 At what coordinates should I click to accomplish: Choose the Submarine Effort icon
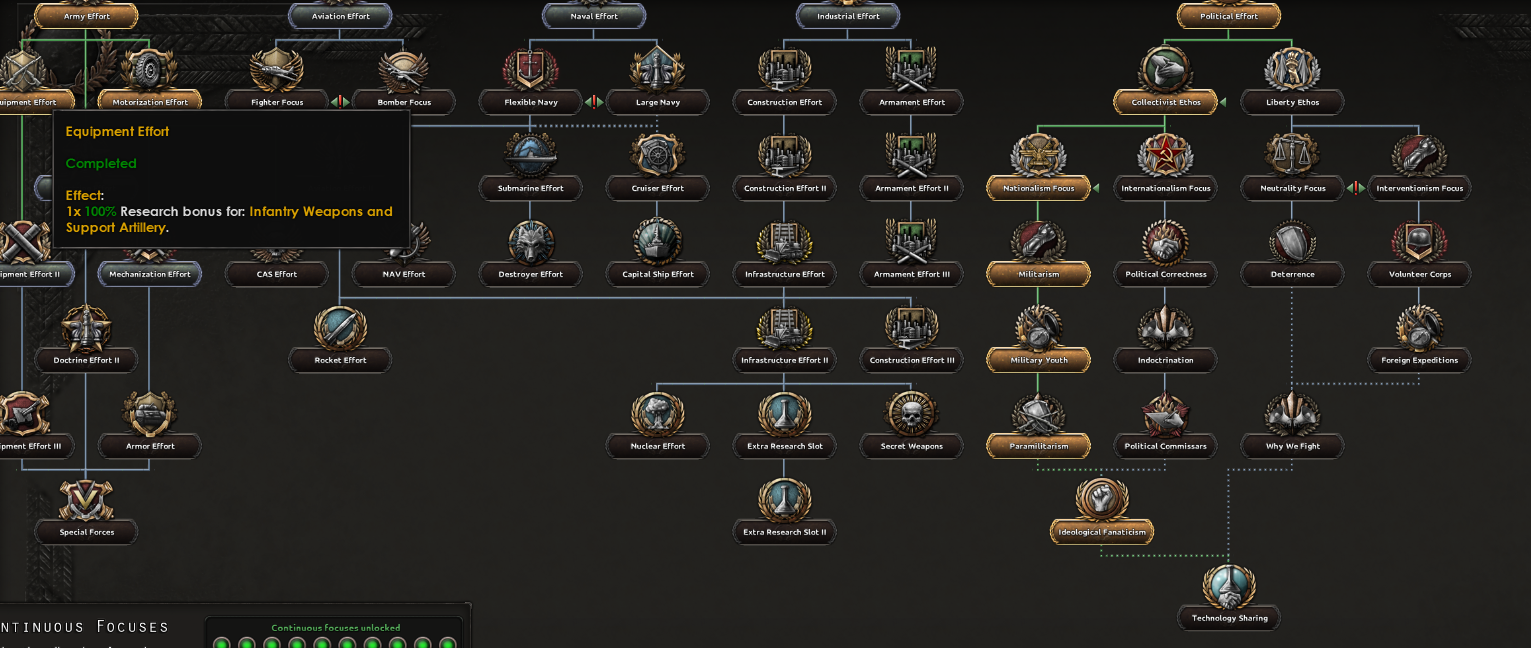(531, 157)
